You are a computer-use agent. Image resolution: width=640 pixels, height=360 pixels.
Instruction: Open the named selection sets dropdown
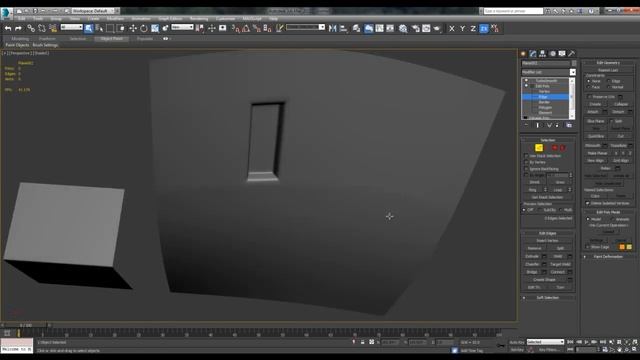click(306, 27)
